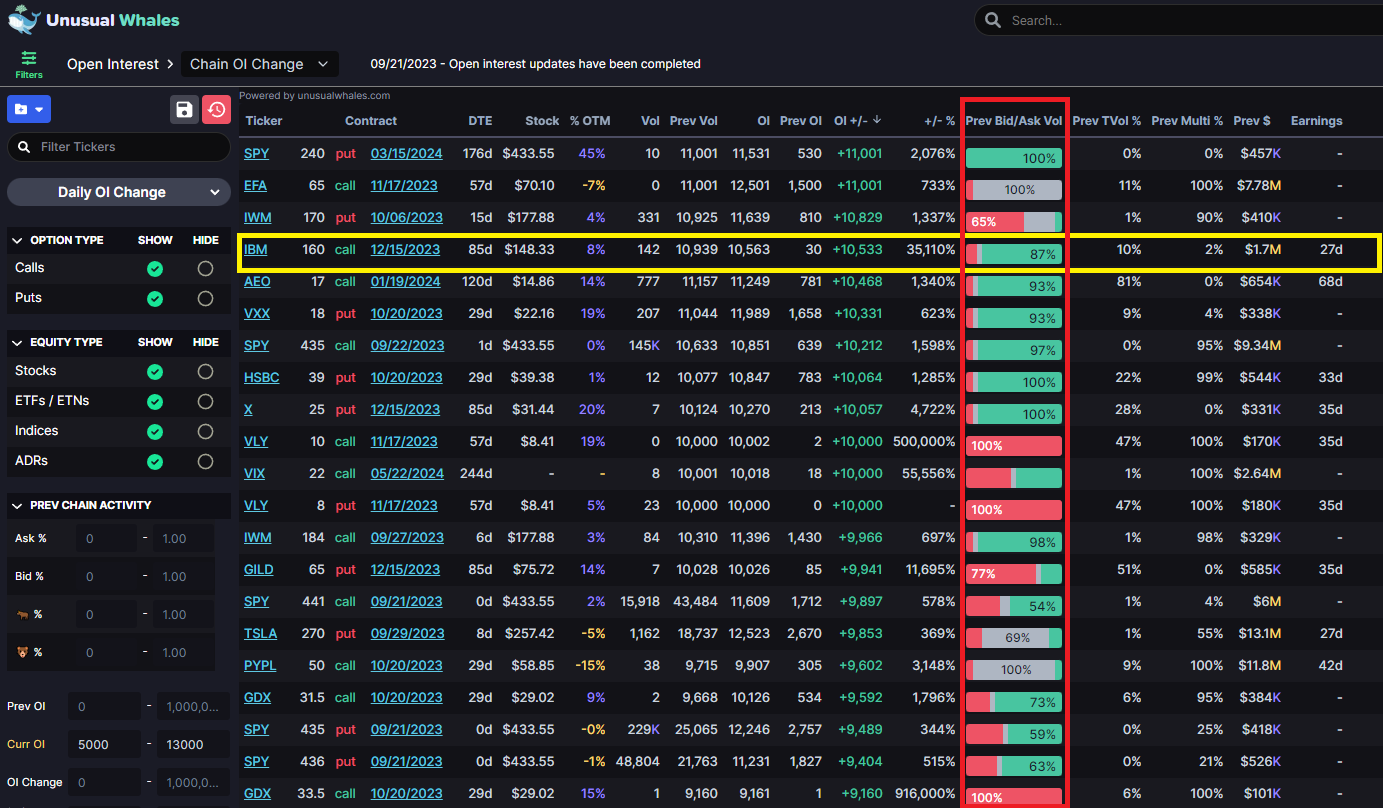This screenshot has width=1383, height=808.
Task: Click bear % minimum input
Action: (x=106, y=652)
